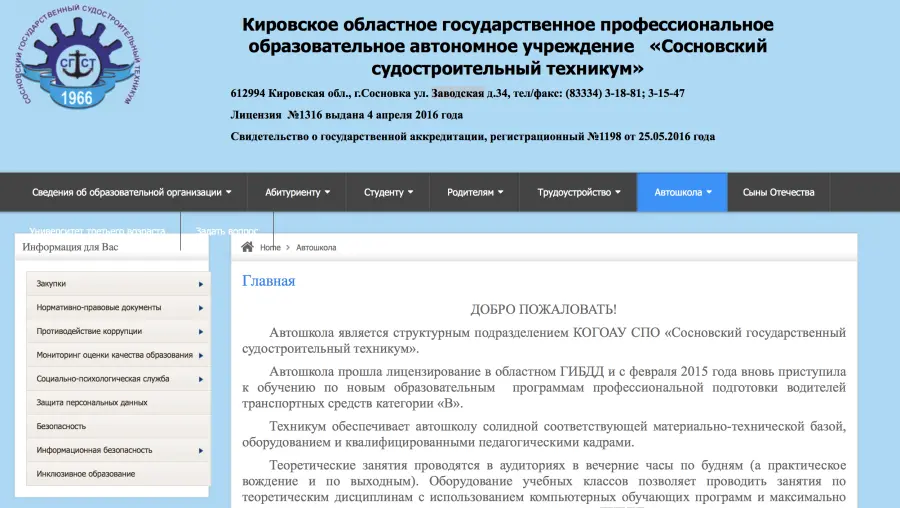Expand 'Информационная безопасность' submenu arrow

pyautogui.click(x=201, y=451)
